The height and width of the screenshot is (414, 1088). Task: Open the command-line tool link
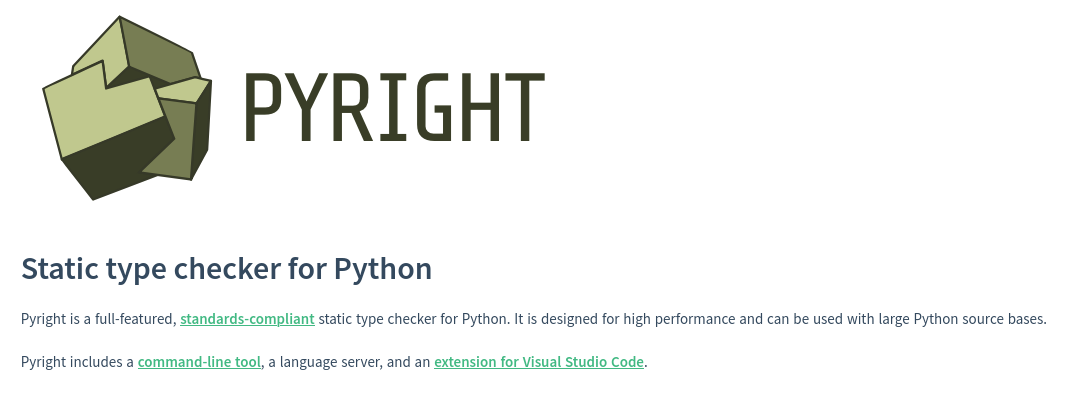click(x=199, y=362)
